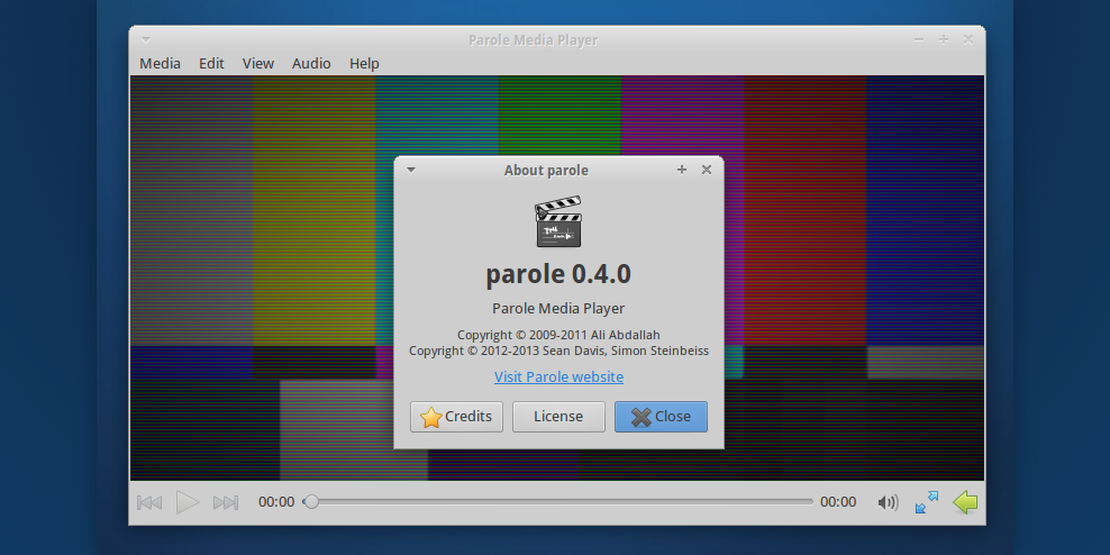Start playback with the play button
The image size is (1110, 555).
tap(188, 503)
